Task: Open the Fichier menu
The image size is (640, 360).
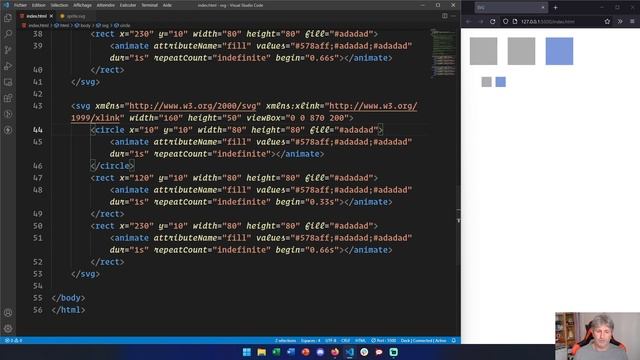Action: tap(20, 5)
